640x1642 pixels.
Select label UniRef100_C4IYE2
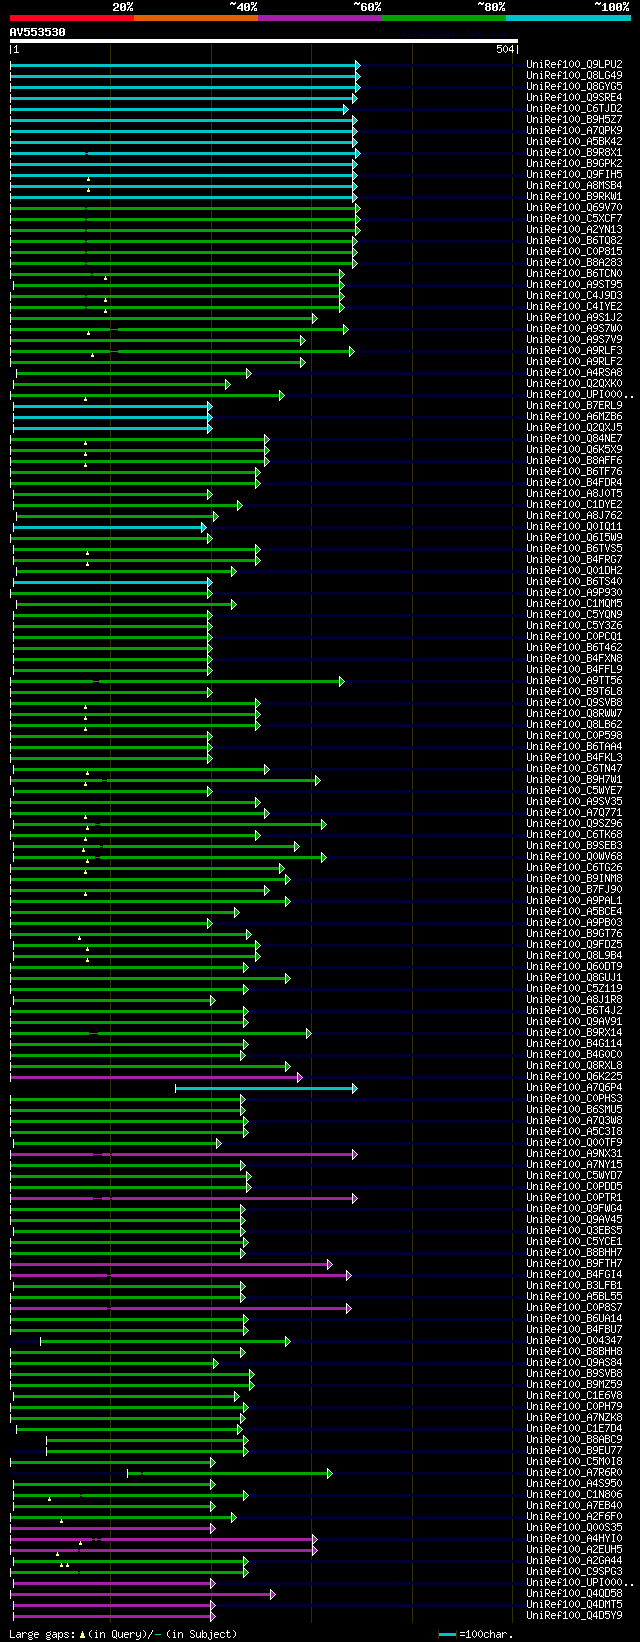point(574,306)
